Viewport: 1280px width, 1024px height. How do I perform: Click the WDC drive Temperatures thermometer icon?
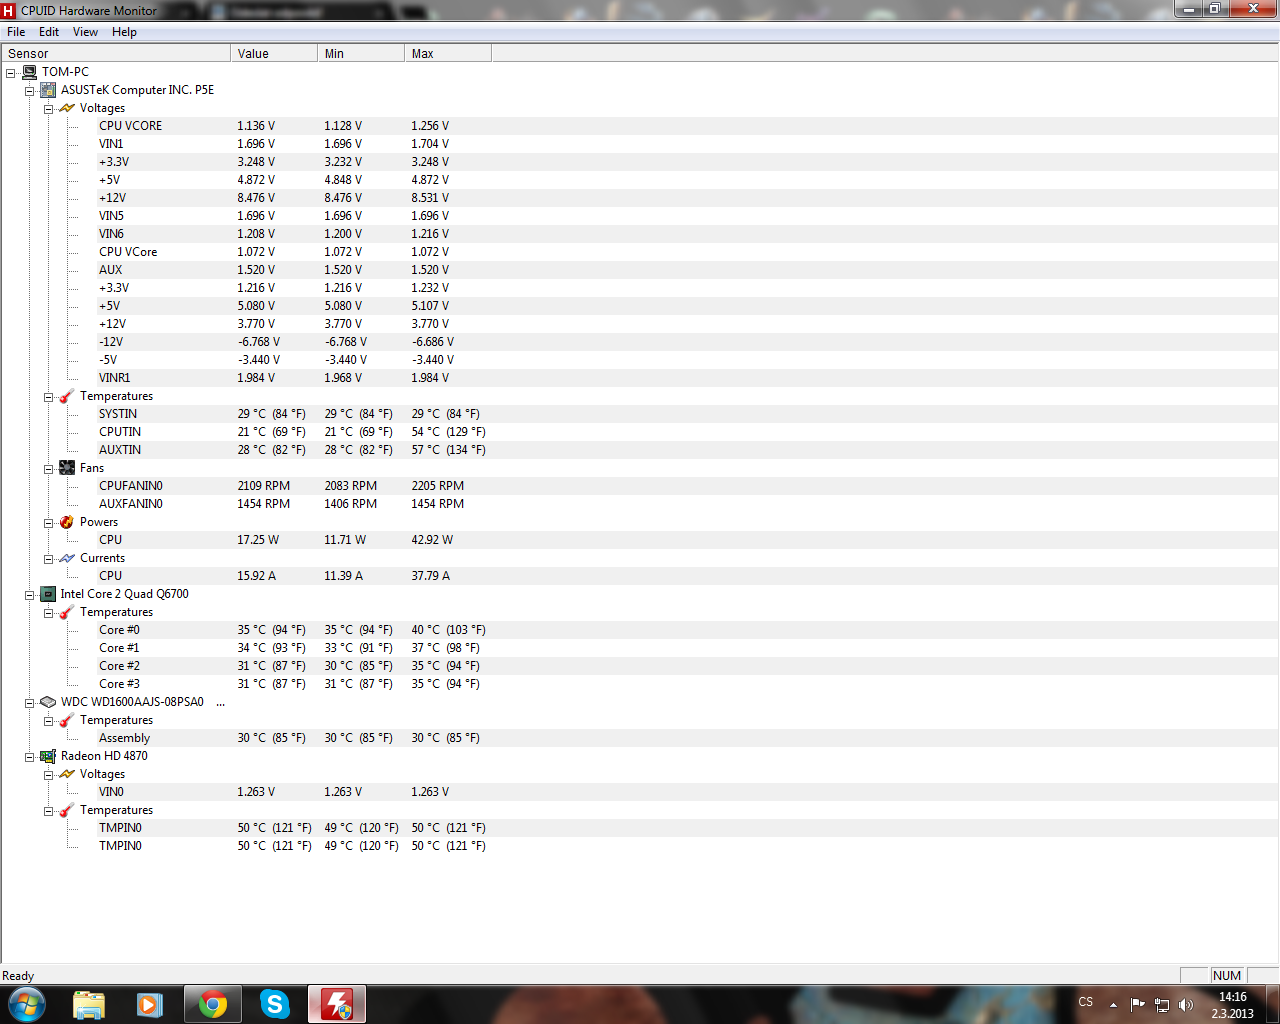coord(67,720)
